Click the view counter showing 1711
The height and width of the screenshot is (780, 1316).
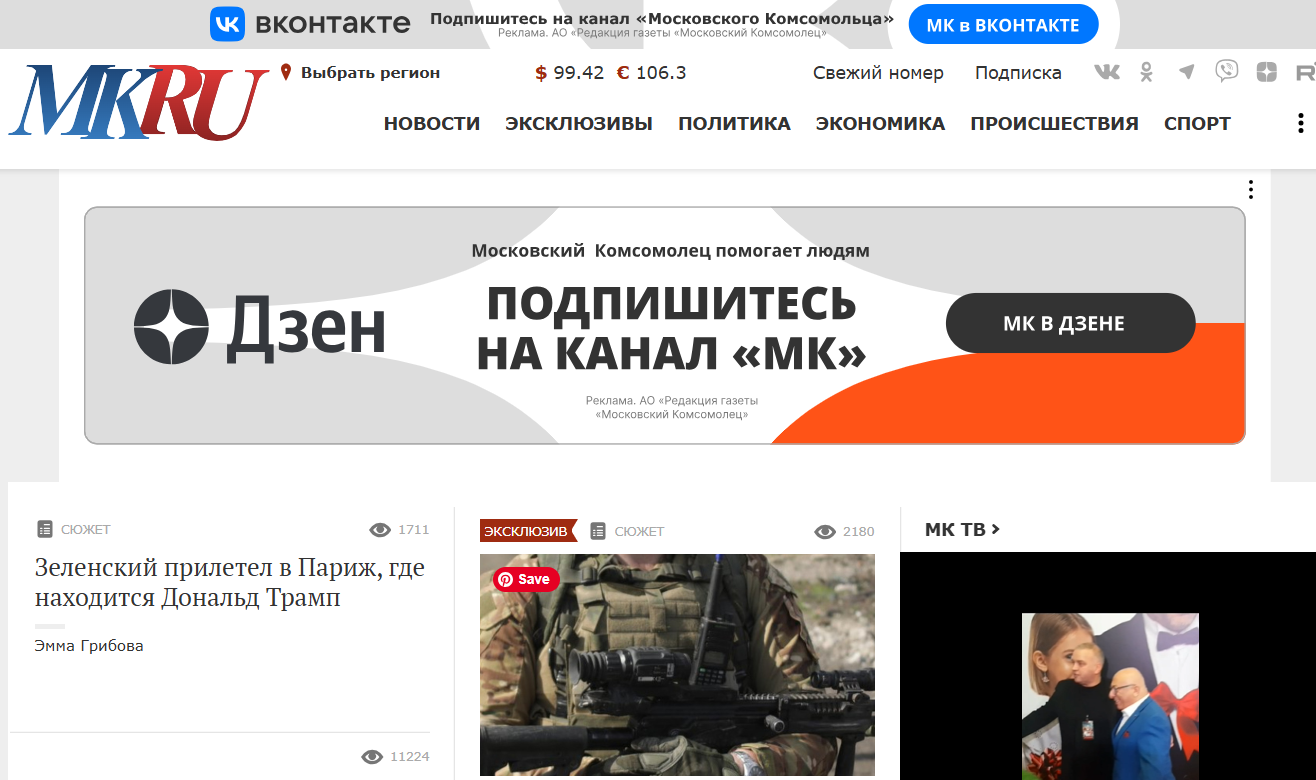[401, 529]
